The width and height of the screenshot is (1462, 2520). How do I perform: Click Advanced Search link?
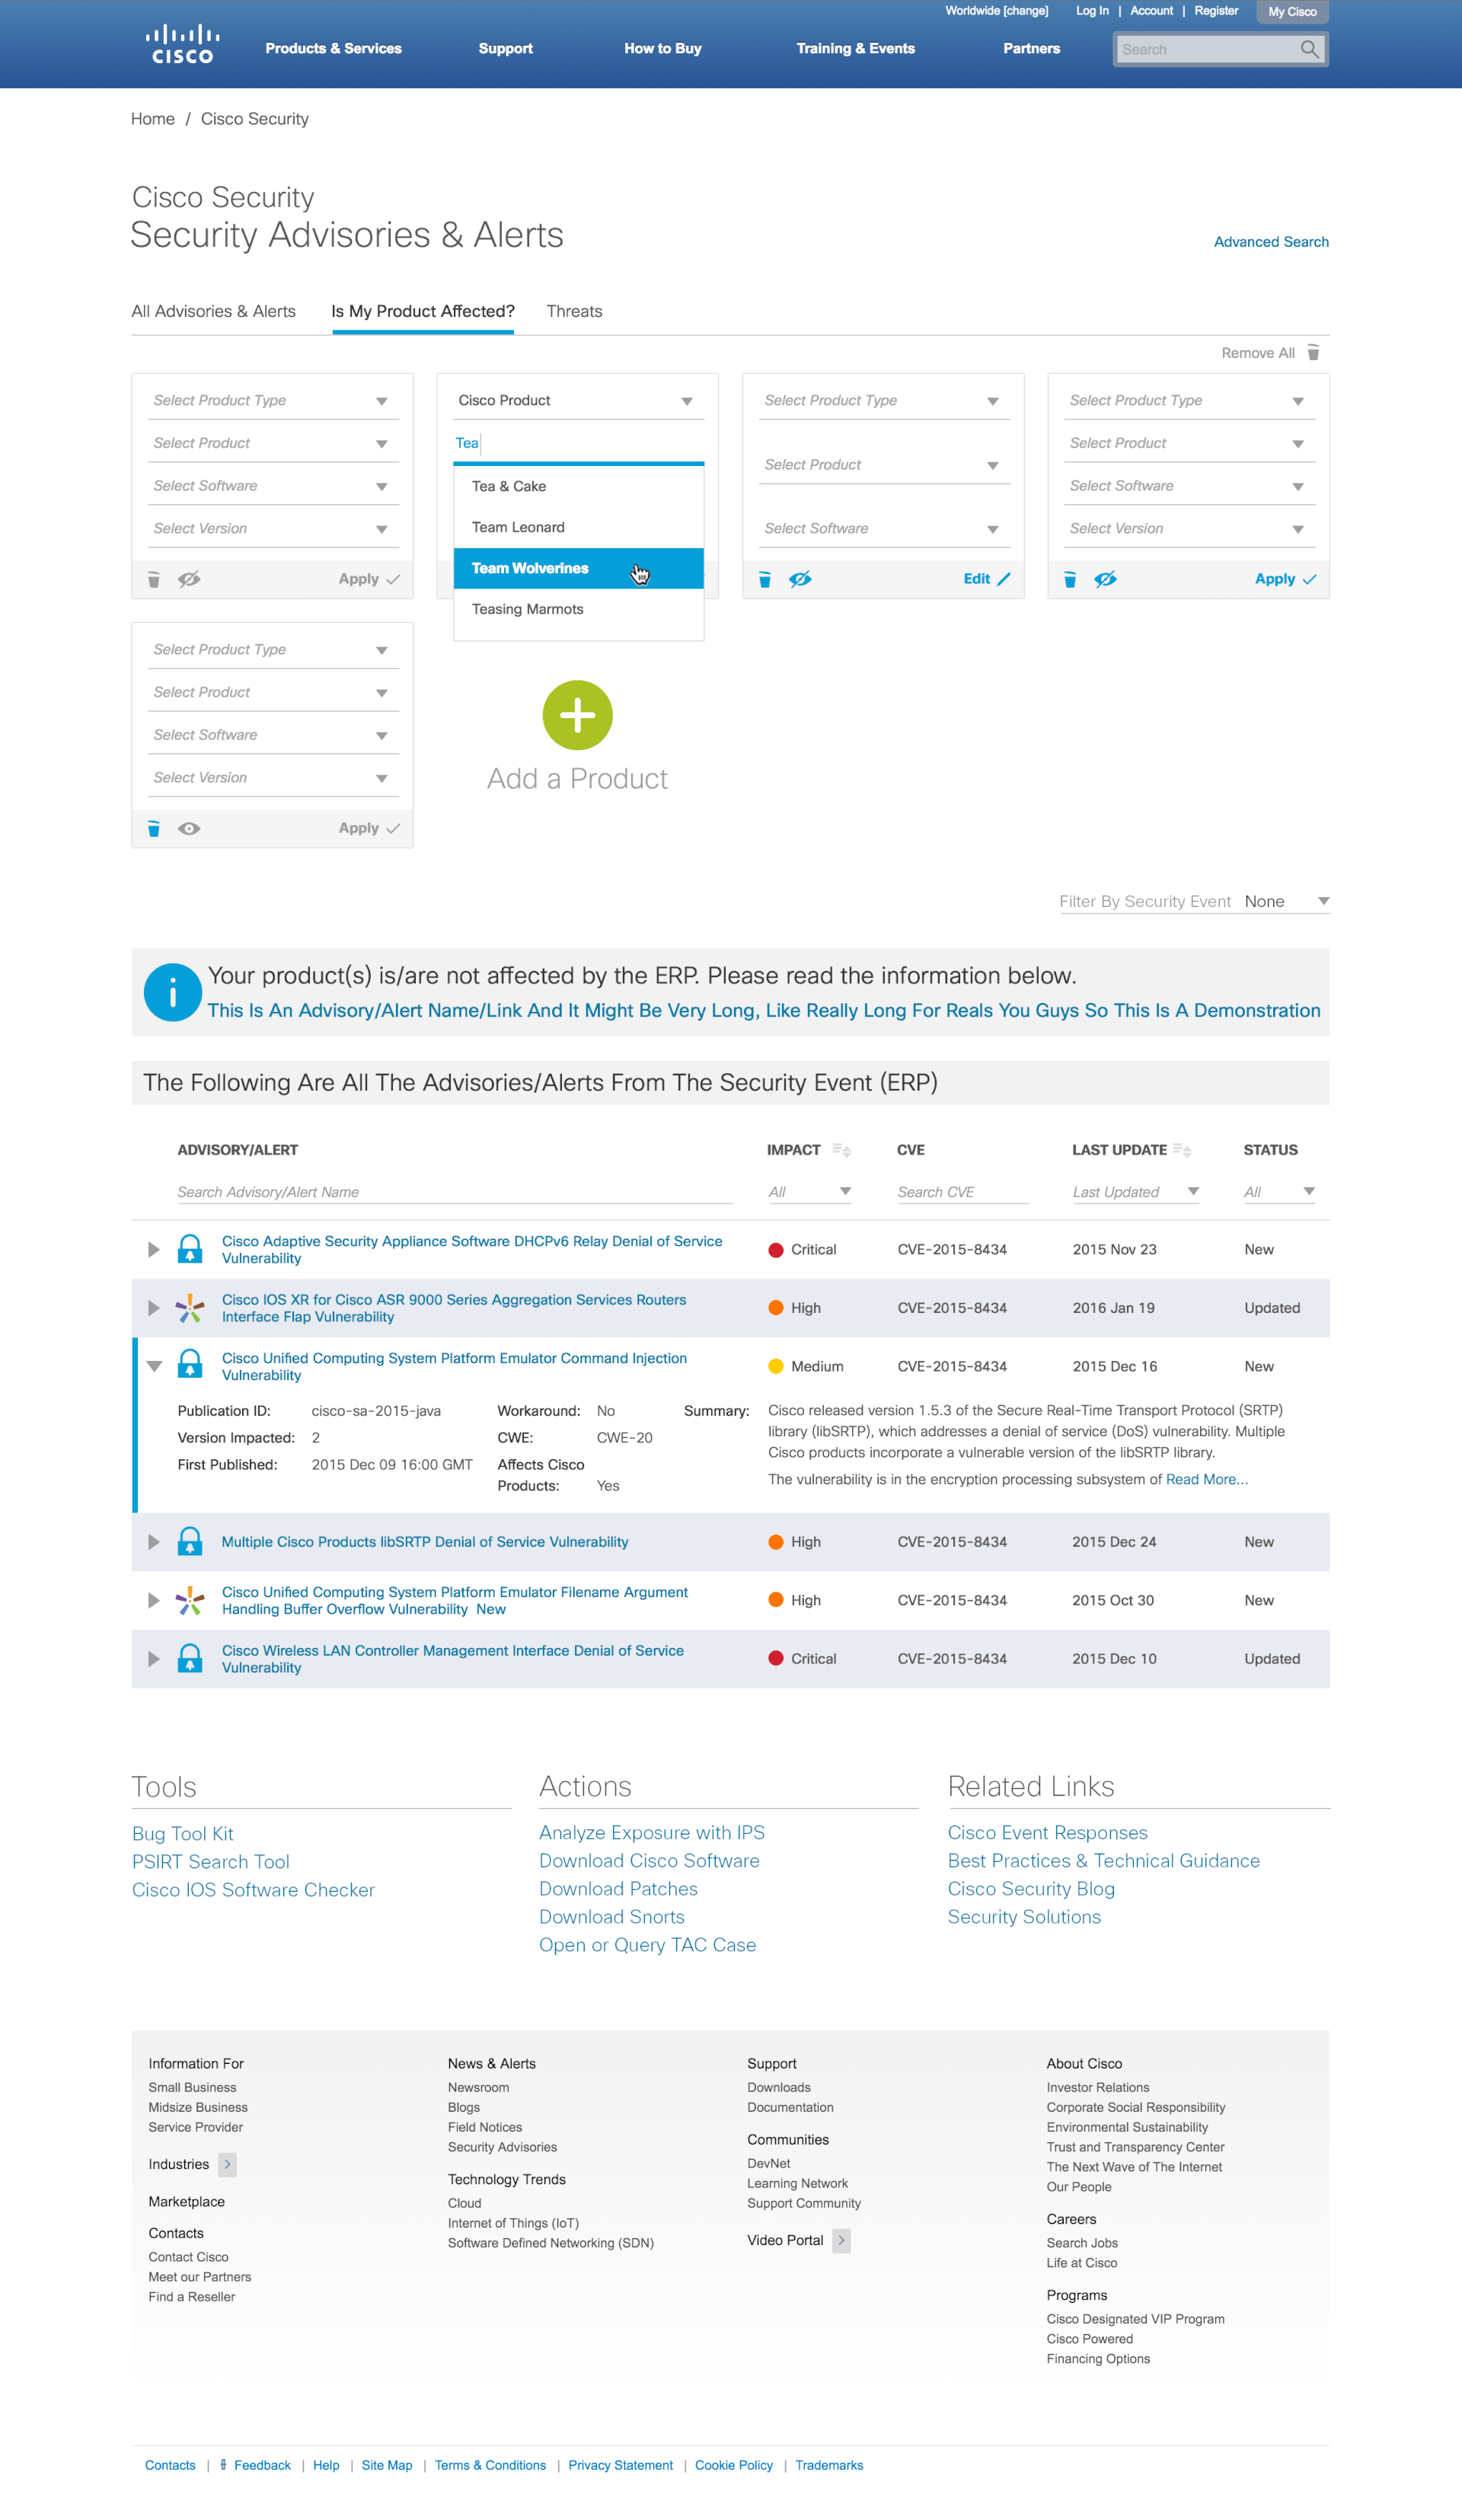1271,242
